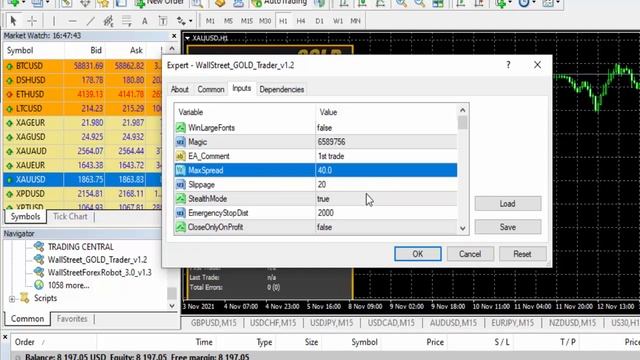Screen dimensions: 640x360
Task: Select the text 'A' tool
Action: 144,21
